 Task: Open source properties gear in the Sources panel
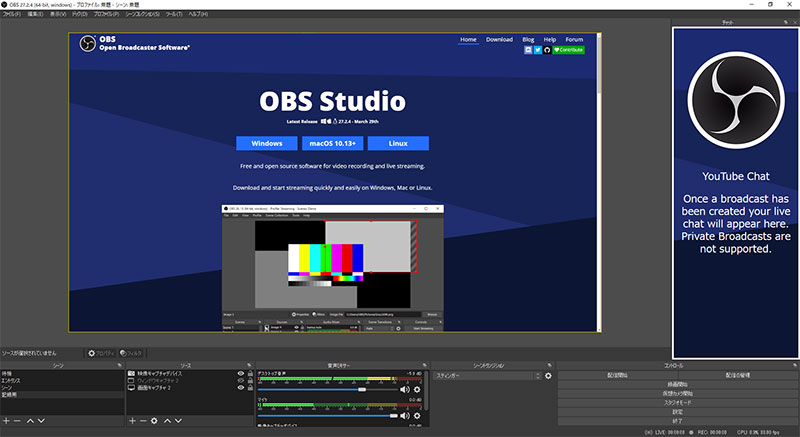(x=154, y=420)
